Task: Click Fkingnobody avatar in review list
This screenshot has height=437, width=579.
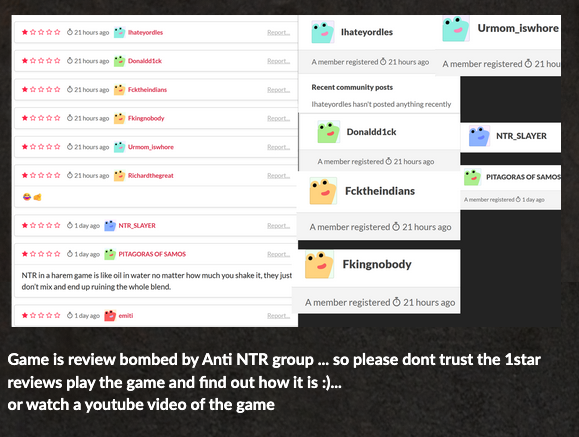Action: pos(119,118)
